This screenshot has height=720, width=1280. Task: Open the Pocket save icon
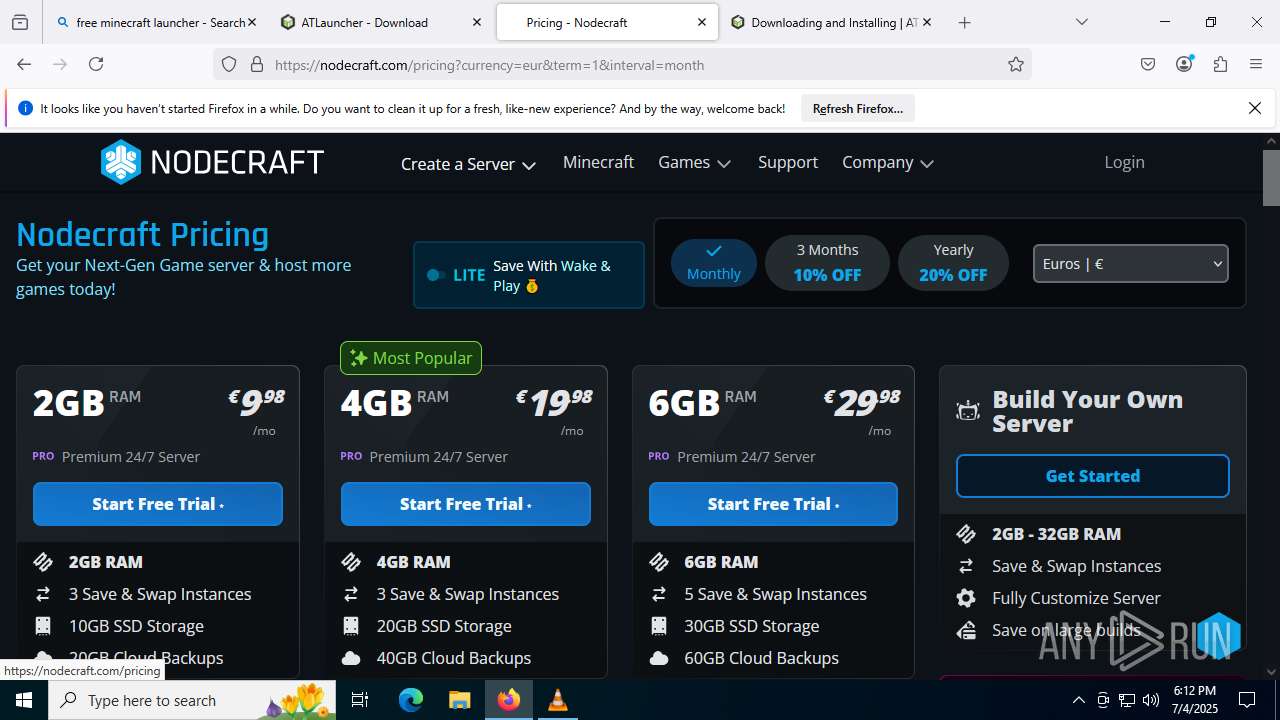1148,64
